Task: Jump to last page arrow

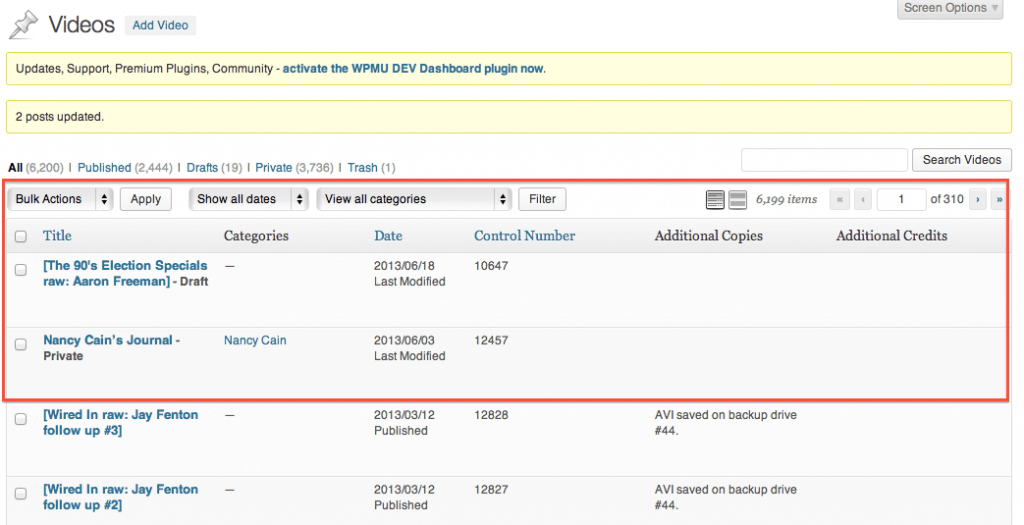Action: 999,200
